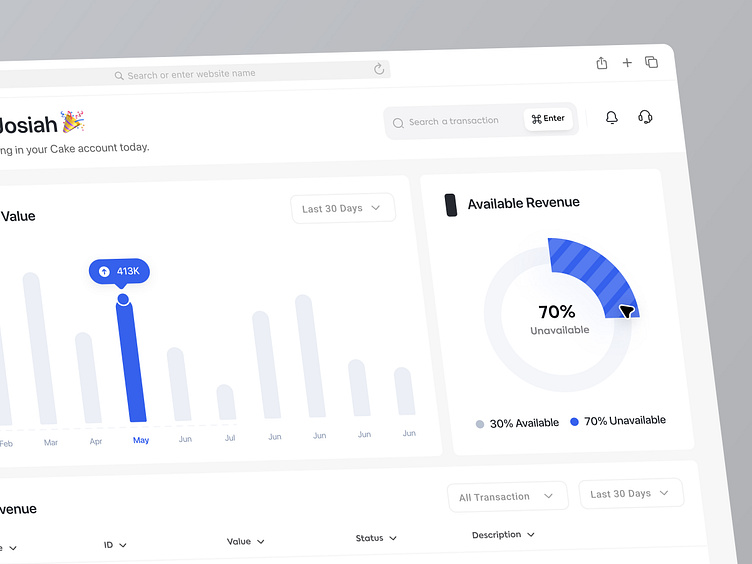This screenshot has height=564, width=752.
Task: Click the Jul axis label
Action: coord(230,438)
